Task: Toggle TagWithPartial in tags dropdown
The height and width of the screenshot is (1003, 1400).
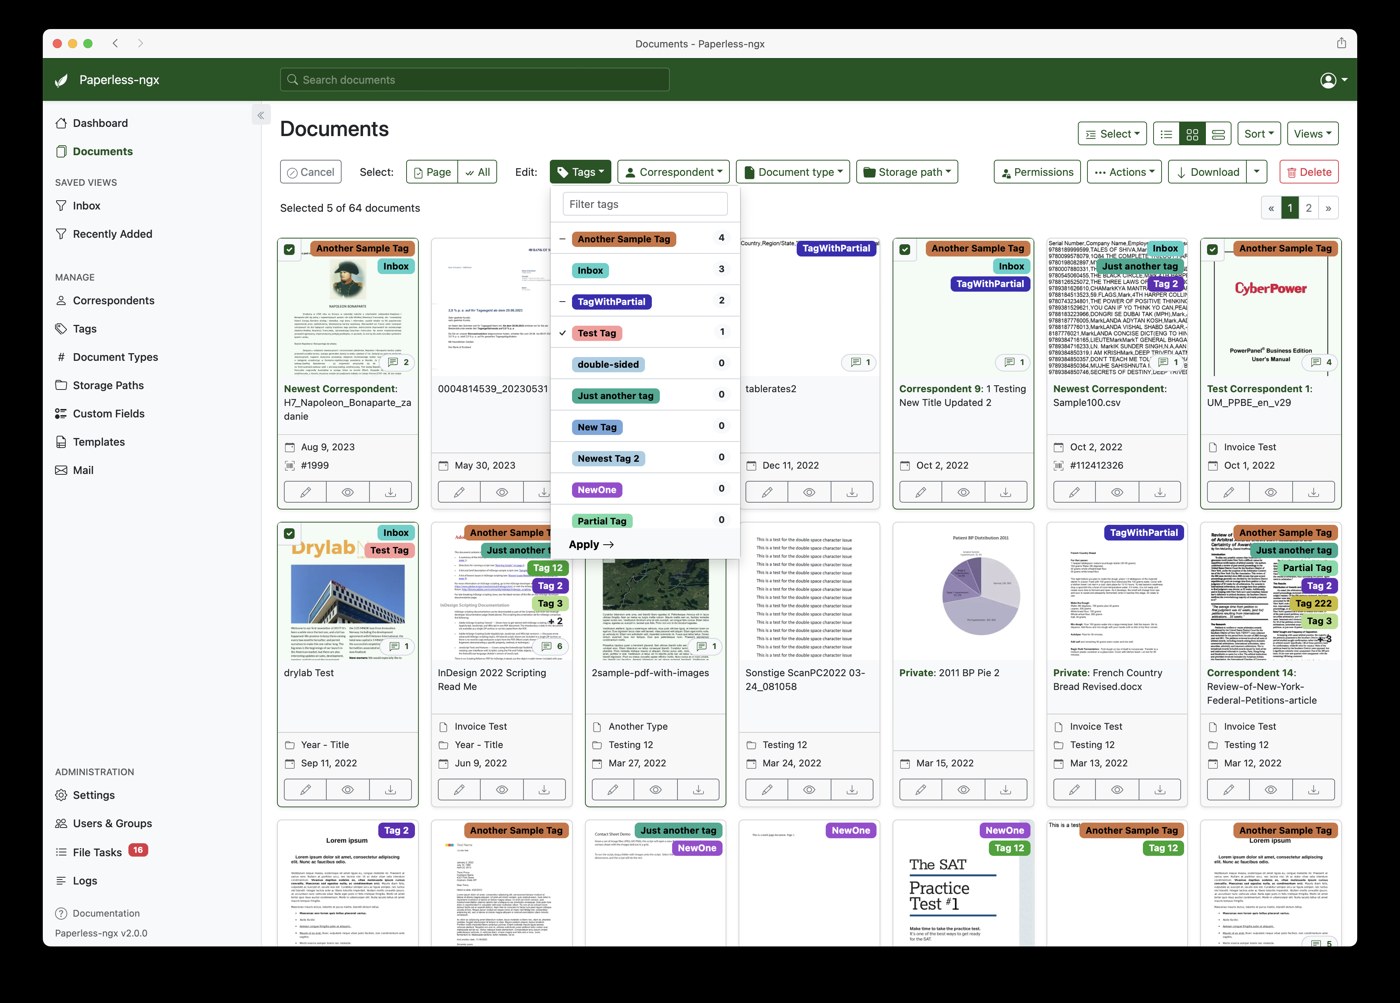Action: click(x=645, y=301)
